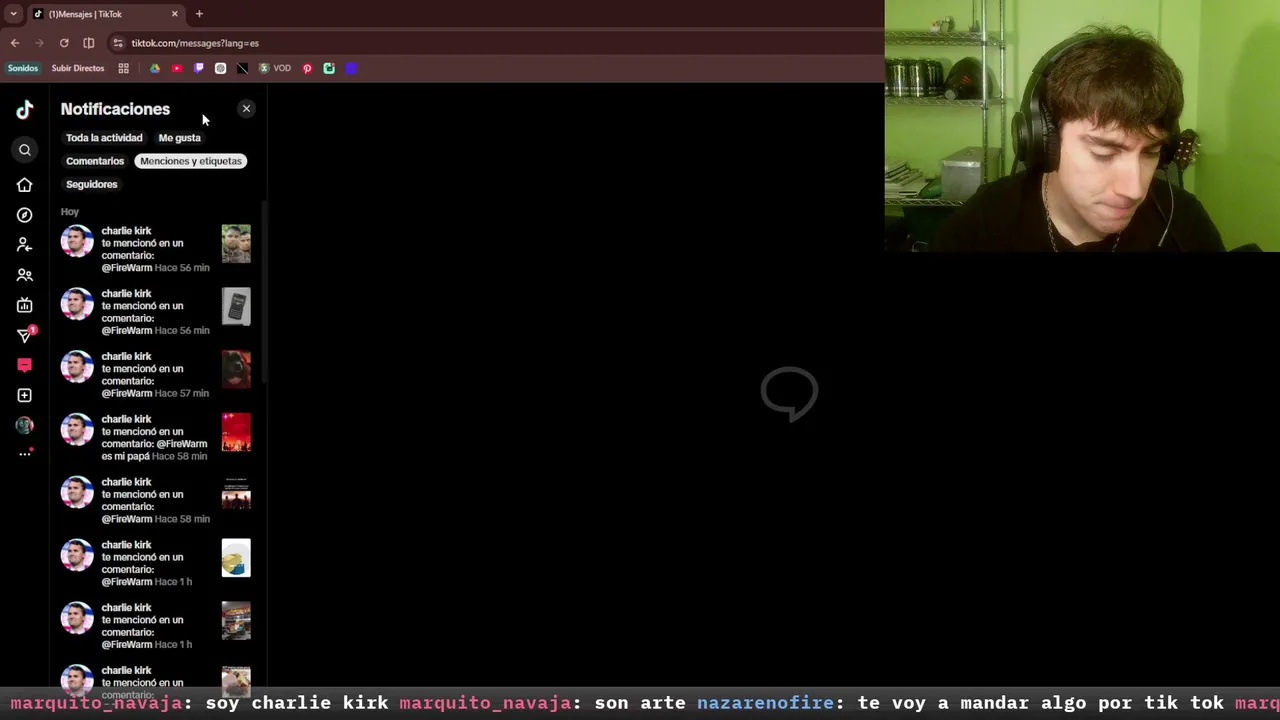
Task: Open the tab search dropdown arrow
Action: point(13,14)
